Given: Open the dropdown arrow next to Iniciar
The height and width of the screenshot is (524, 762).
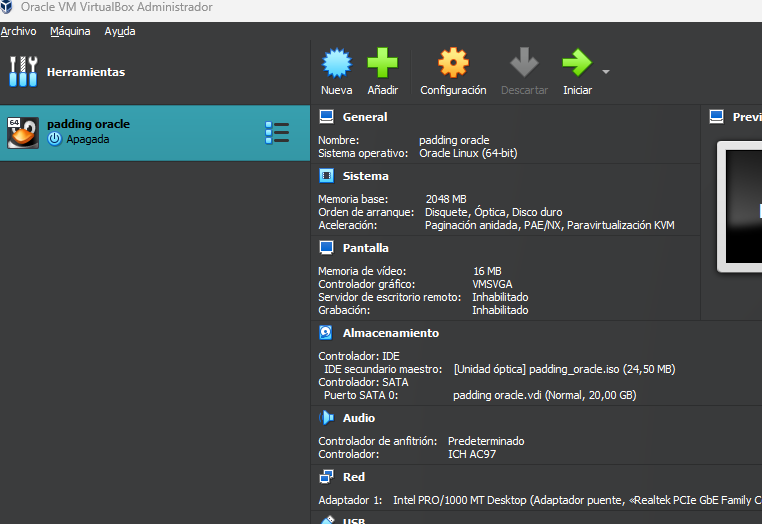Looking at the screenshot, I should [606, 72].
